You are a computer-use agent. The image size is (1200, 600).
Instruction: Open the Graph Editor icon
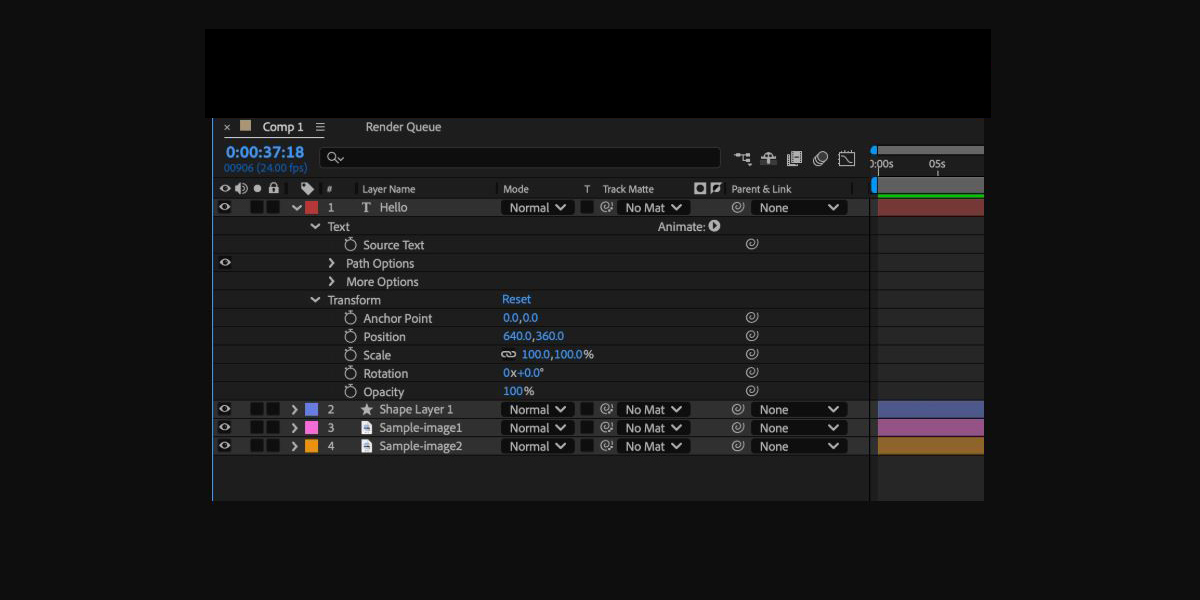(x=847, y=158)
